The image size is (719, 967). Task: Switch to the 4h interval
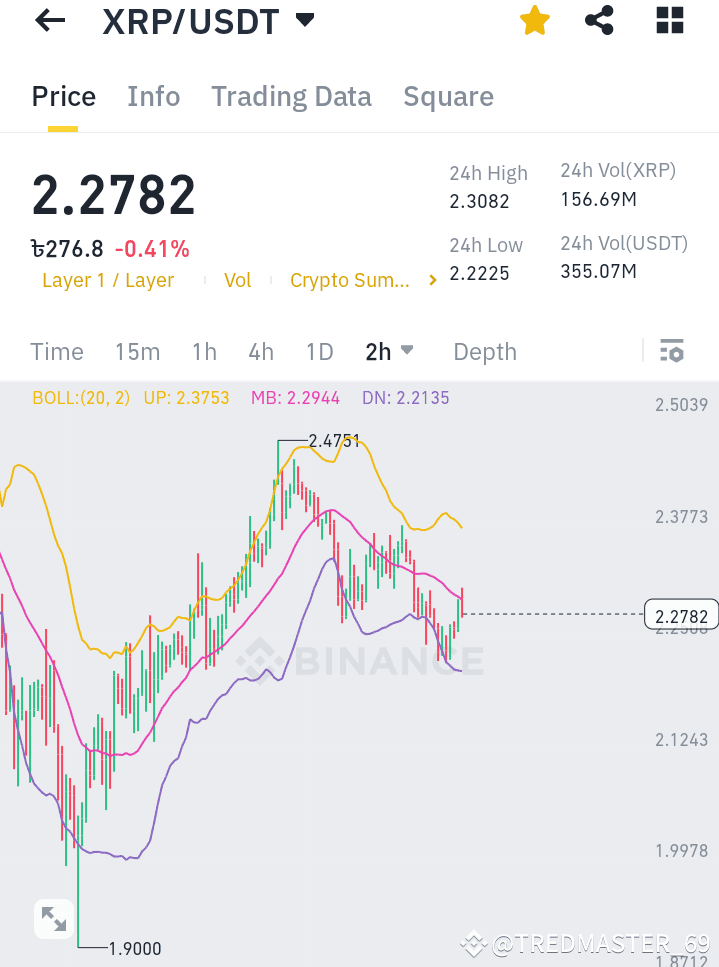(260, 351)
